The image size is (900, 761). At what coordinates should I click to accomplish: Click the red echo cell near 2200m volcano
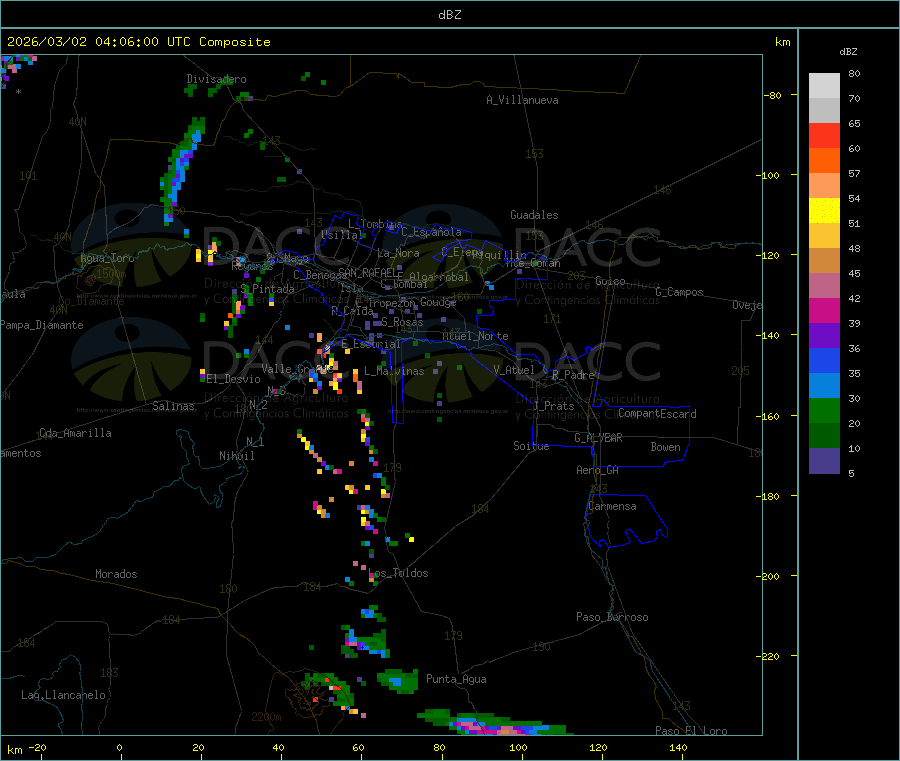316,700
